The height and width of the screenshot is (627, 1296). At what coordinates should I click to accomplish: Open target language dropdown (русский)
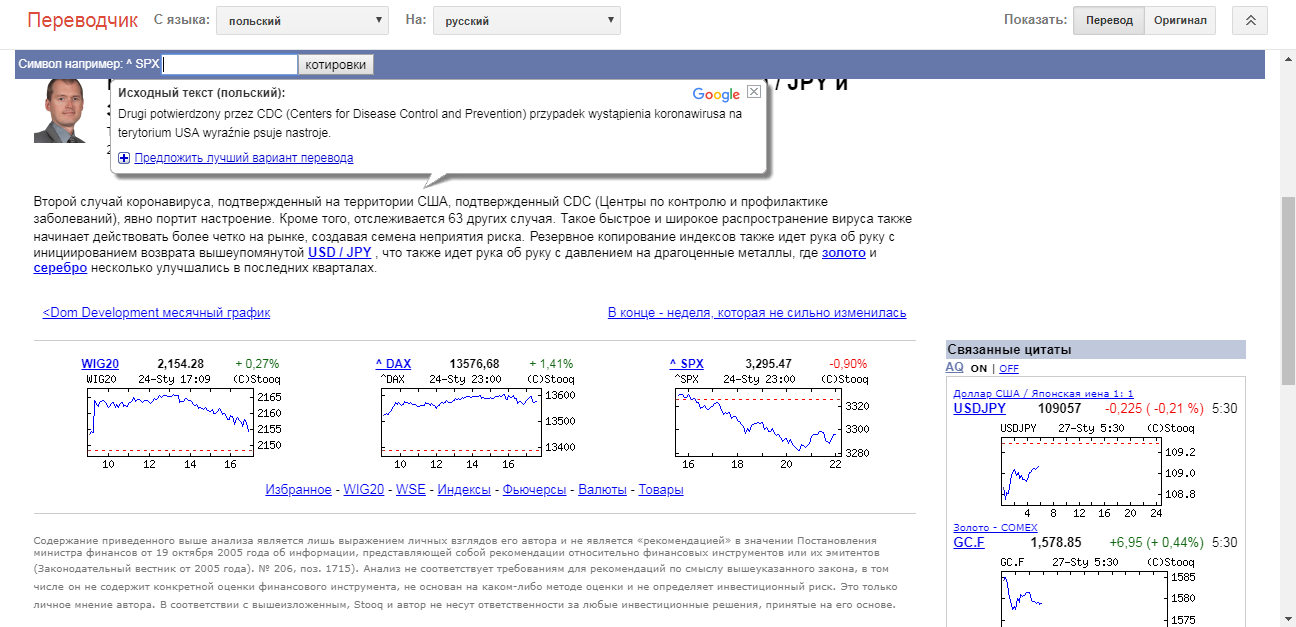tap(526, 21)
